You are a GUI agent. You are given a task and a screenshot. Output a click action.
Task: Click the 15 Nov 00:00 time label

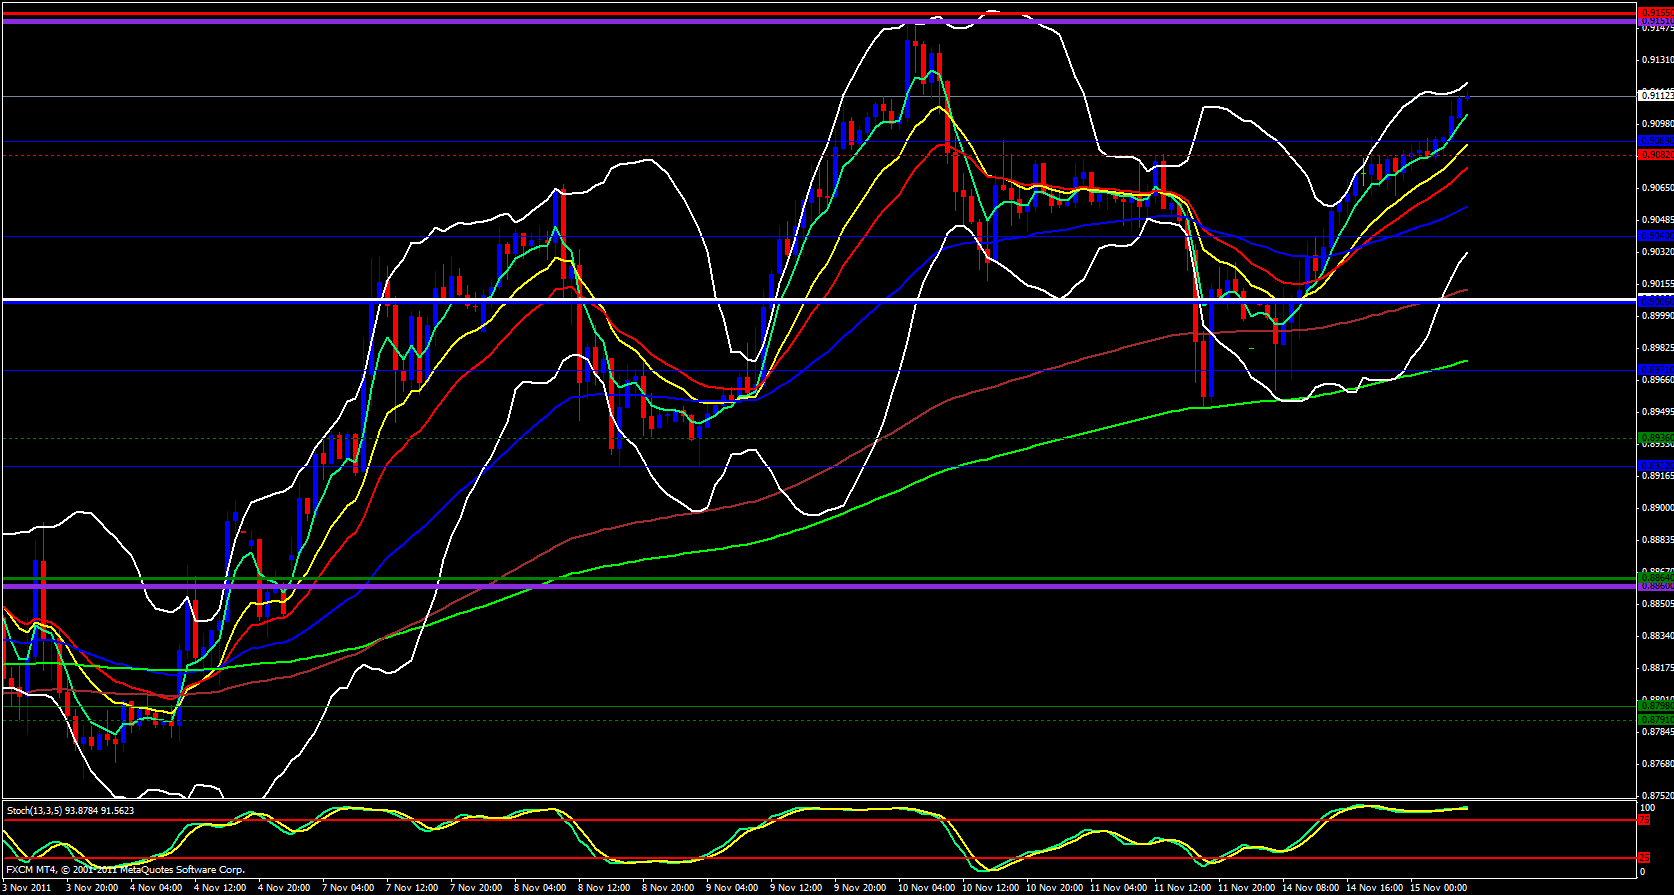1438,887
